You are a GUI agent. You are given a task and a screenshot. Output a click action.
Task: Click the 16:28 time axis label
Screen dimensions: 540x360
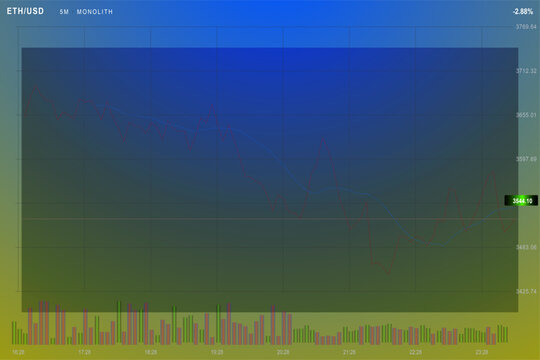18,352
